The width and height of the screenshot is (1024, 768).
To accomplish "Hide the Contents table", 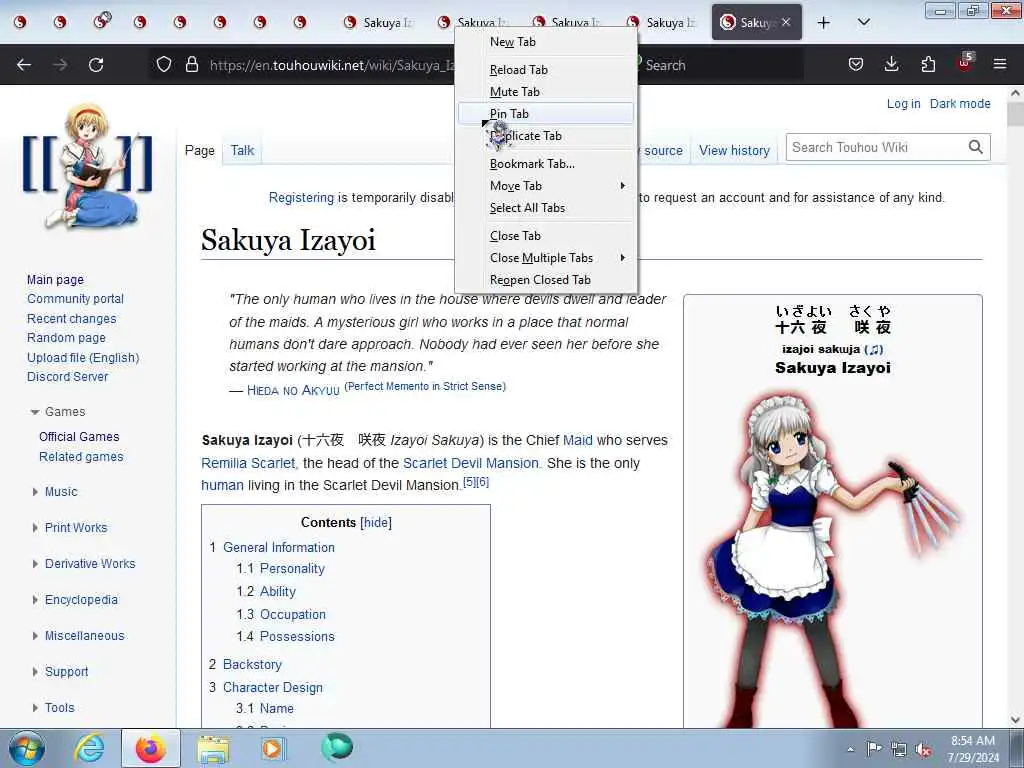I will (x=376, y=522).
